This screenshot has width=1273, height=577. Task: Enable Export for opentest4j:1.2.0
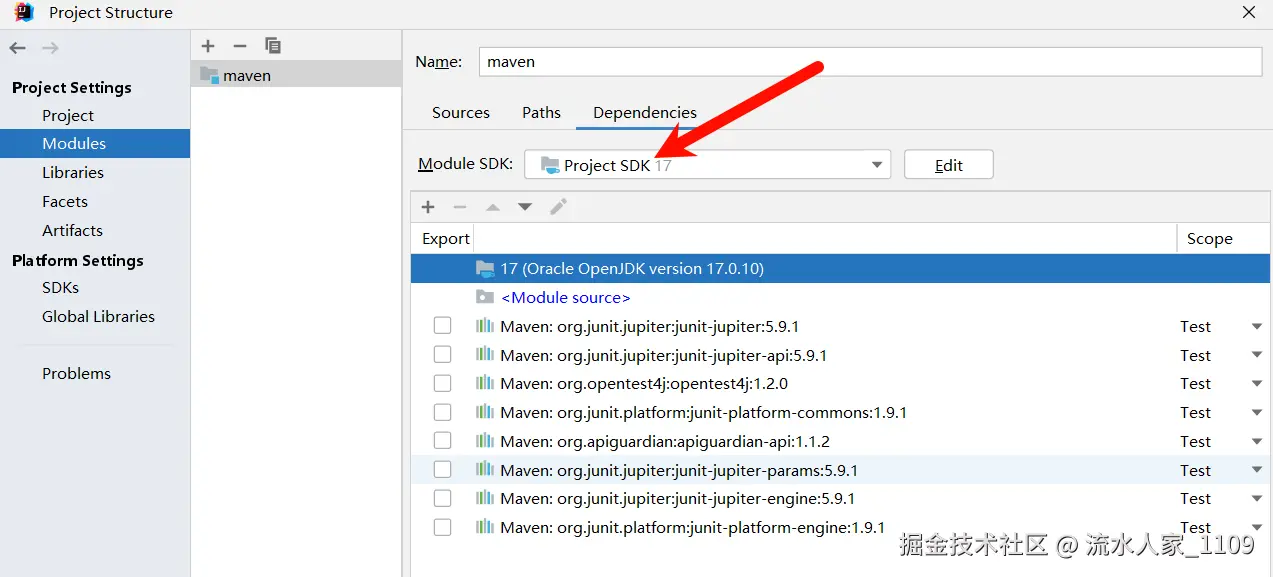pyautogui.click(x=442, y=383)
